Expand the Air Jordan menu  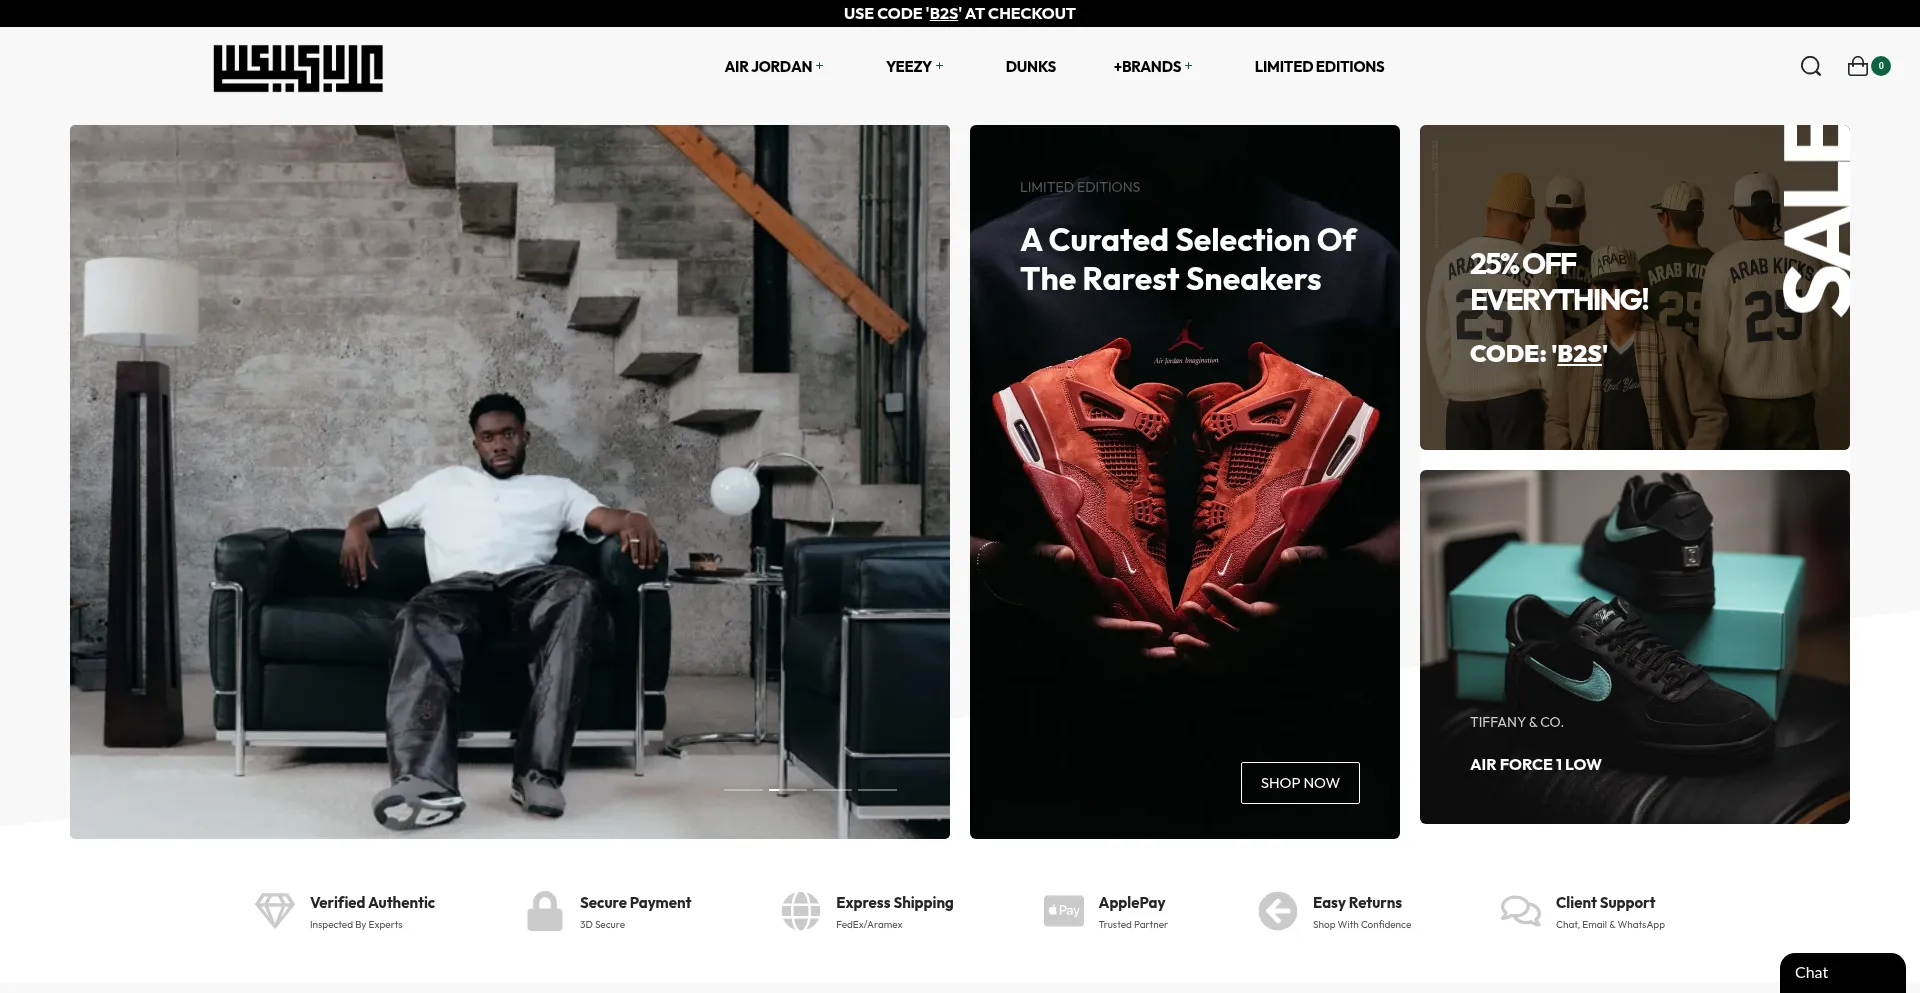click(773, 67)
